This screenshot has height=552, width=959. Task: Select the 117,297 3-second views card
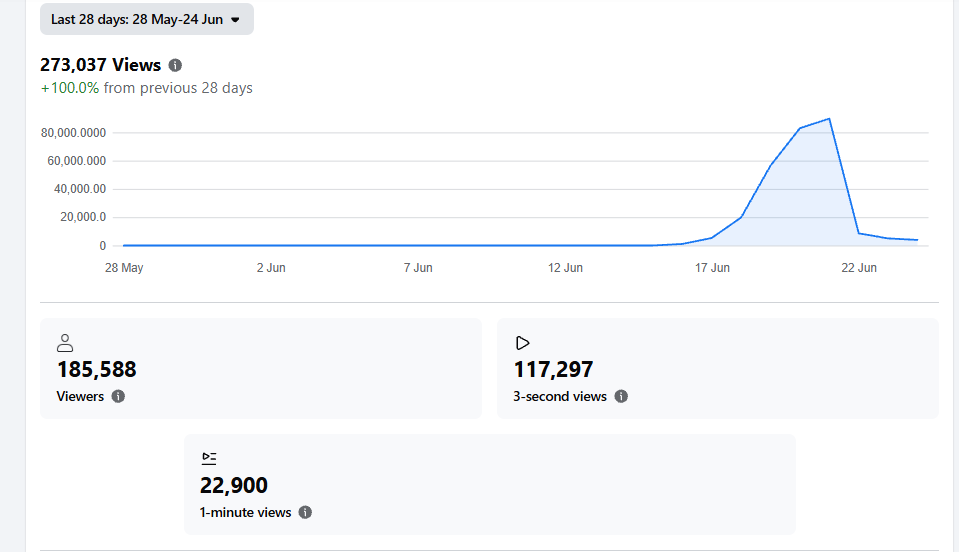click(x=718, y=369)
